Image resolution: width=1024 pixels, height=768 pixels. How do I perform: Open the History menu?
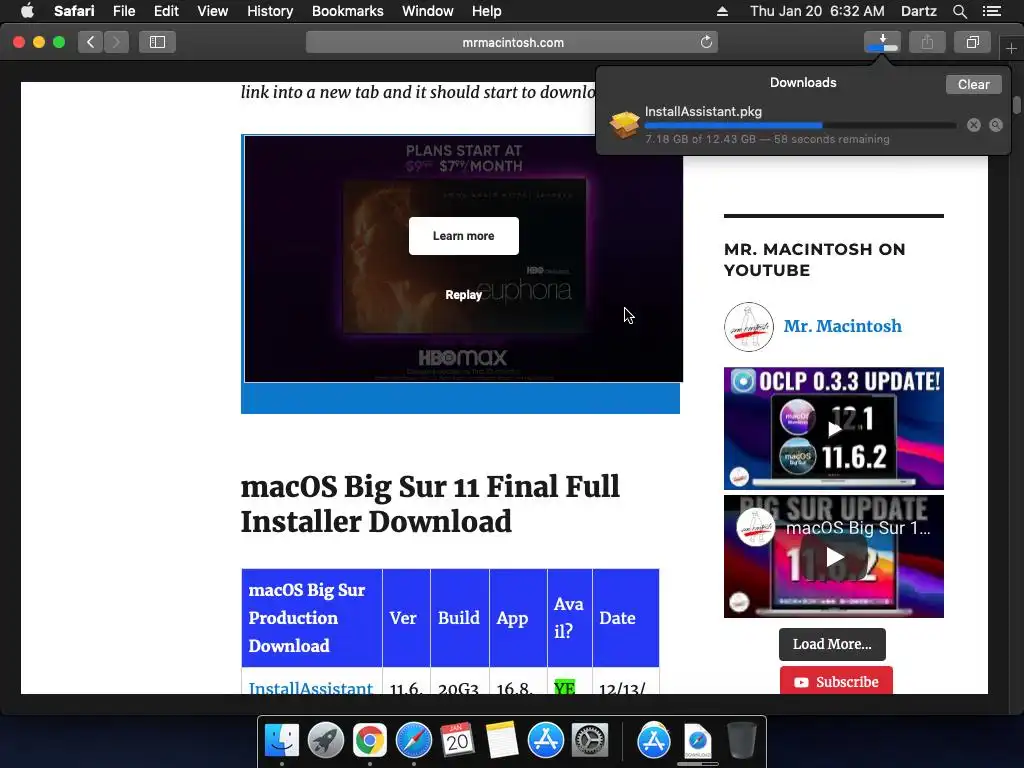click(x=270, y=11)
